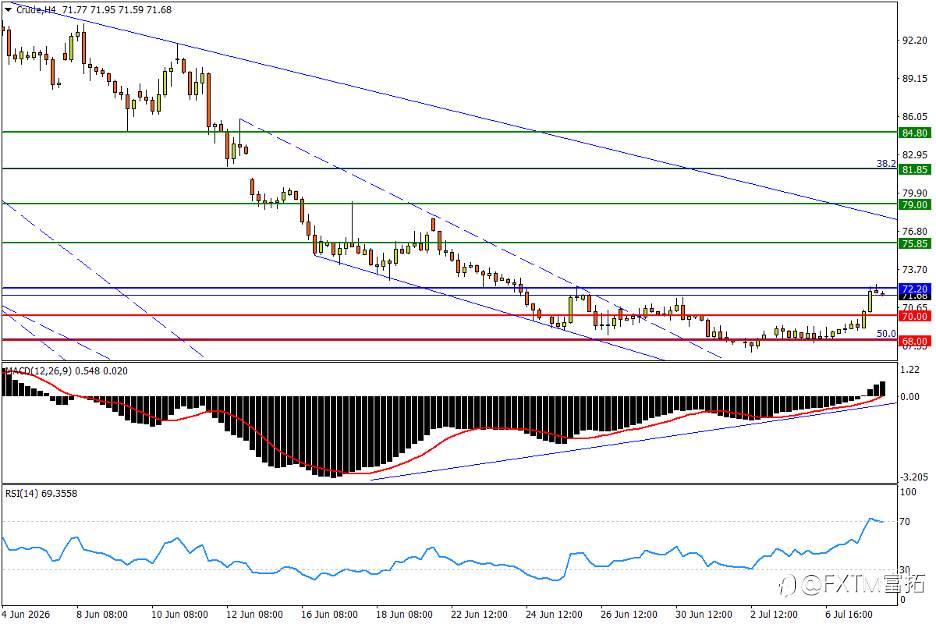Viewport: 936px width, 624px height.
Task: Click the 2 Jul 12:00 time label
Action: tap(774, 614)
